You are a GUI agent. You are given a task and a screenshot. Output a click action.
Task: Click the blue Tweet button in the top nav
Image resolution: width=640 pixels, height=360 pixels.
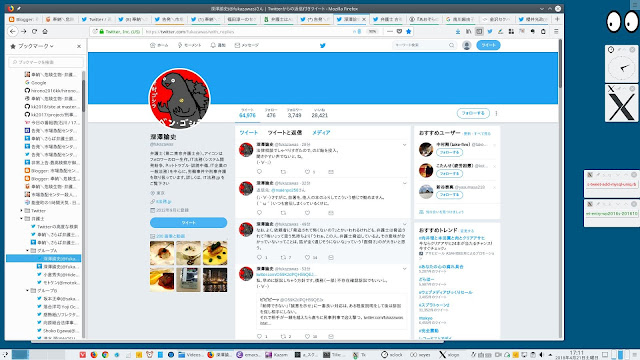click(488, 45)
